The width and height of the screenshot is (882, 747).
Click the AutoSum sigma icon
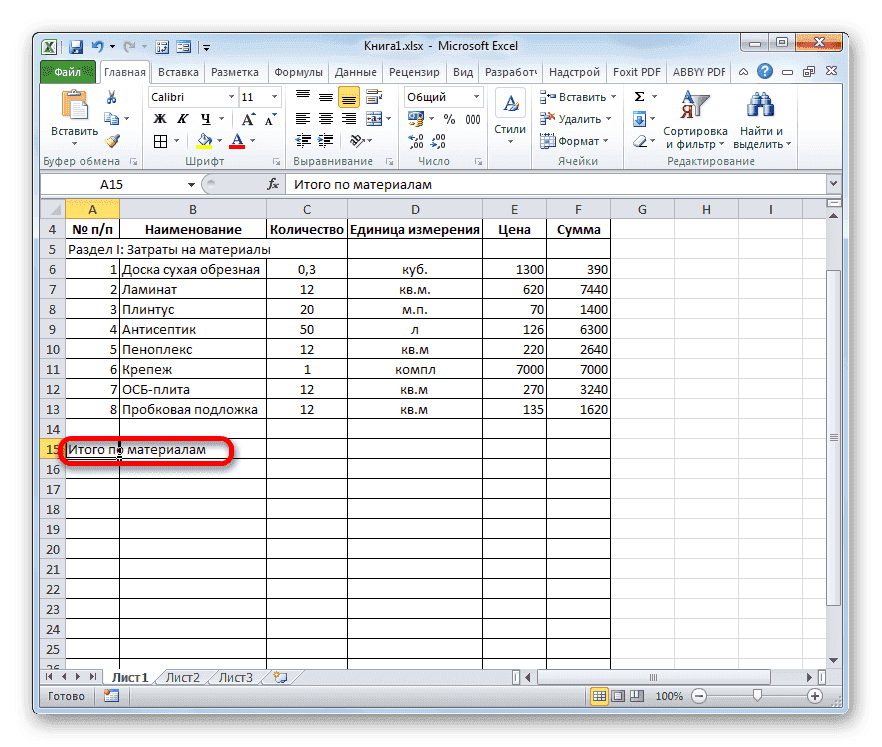click(639, 97)
